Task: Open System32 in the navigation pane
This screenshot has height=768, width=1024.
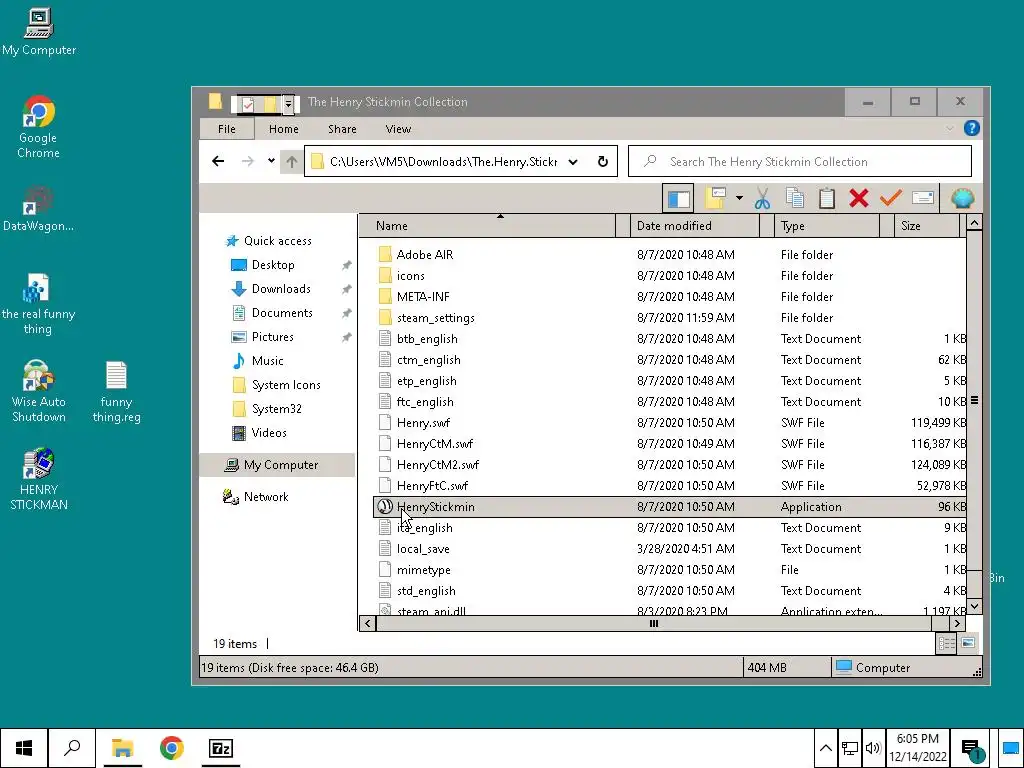Action: coord(277,409)
